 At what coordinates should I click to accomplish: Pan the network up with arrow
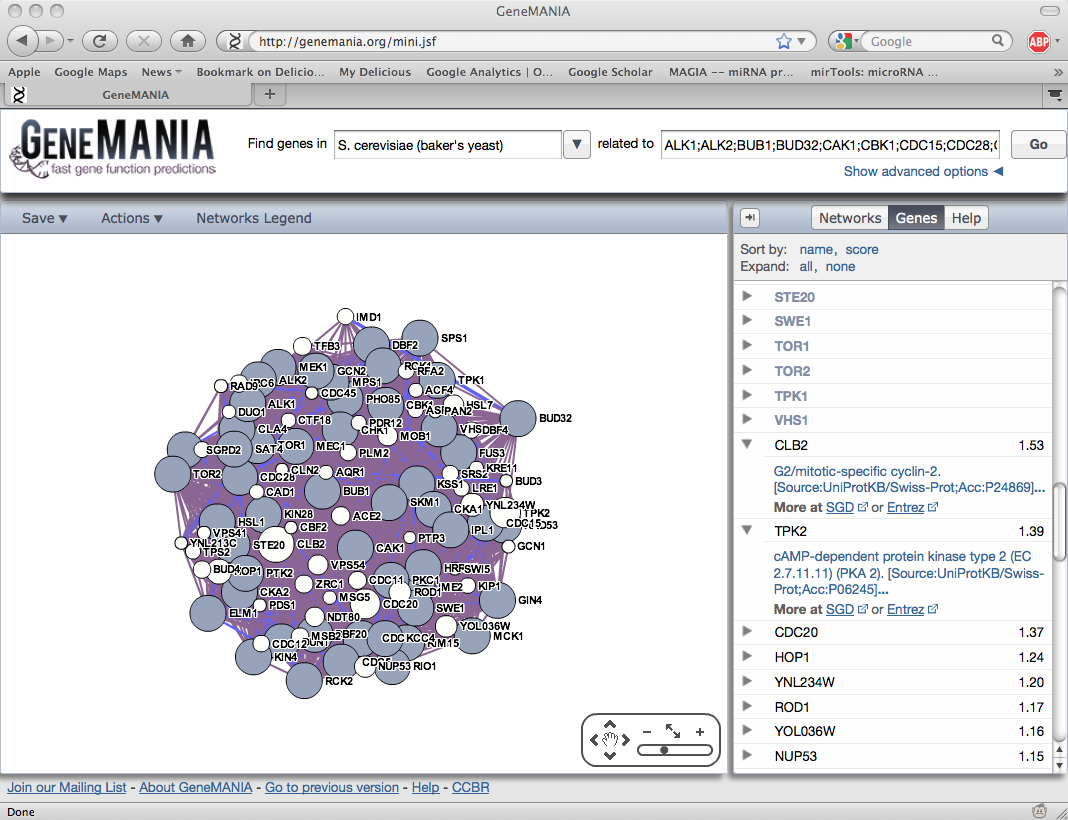[x=610, y=725]
